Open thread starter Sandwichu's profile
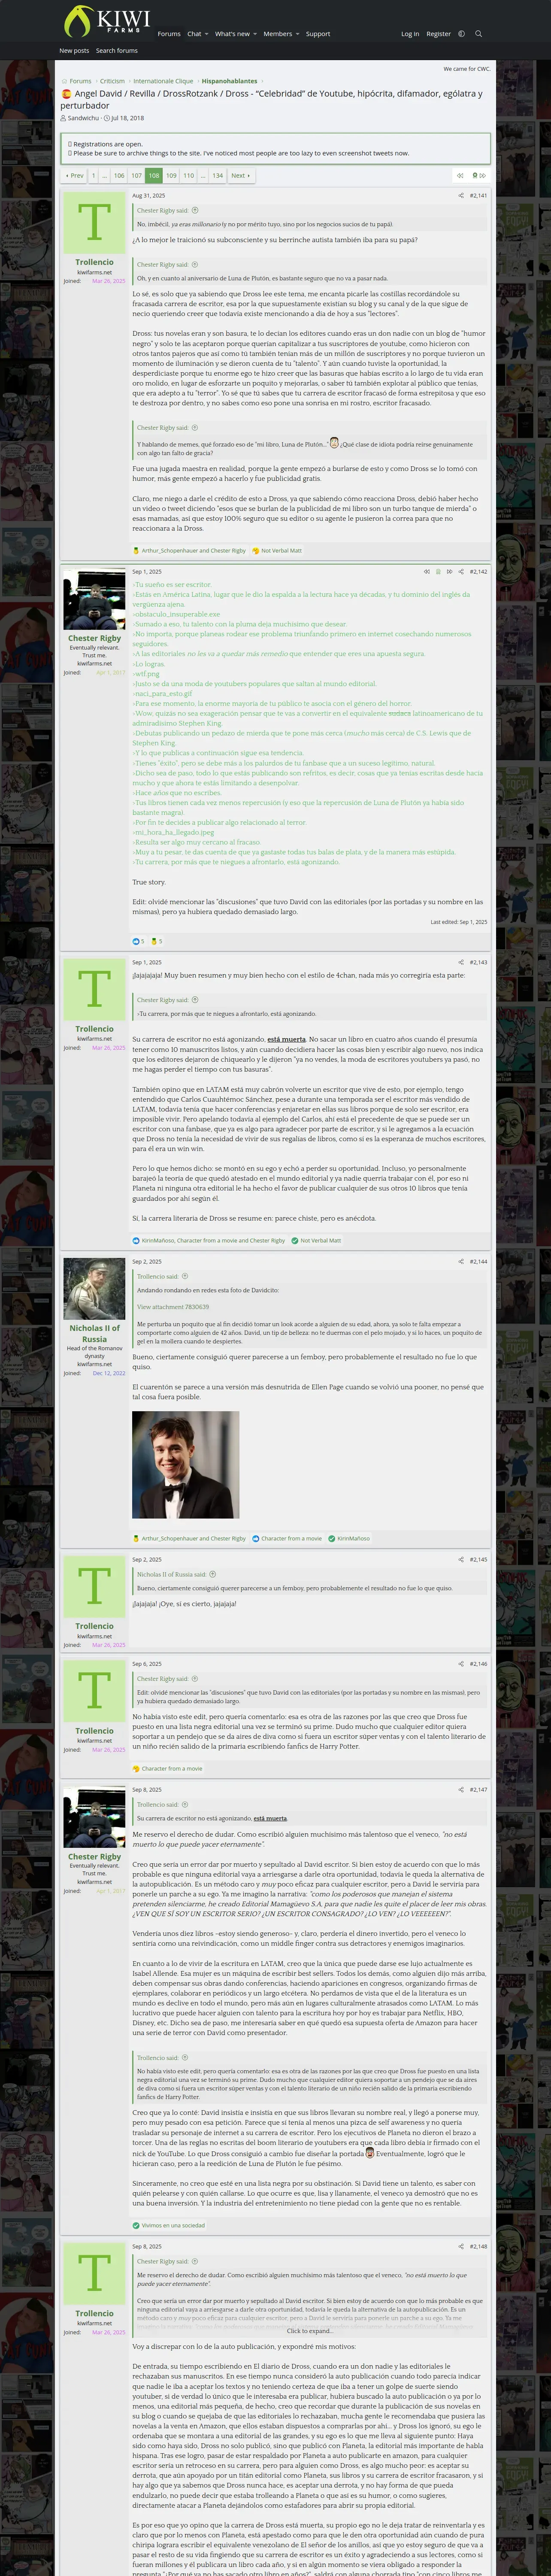551x2576 pixels. tap(83, 118)
